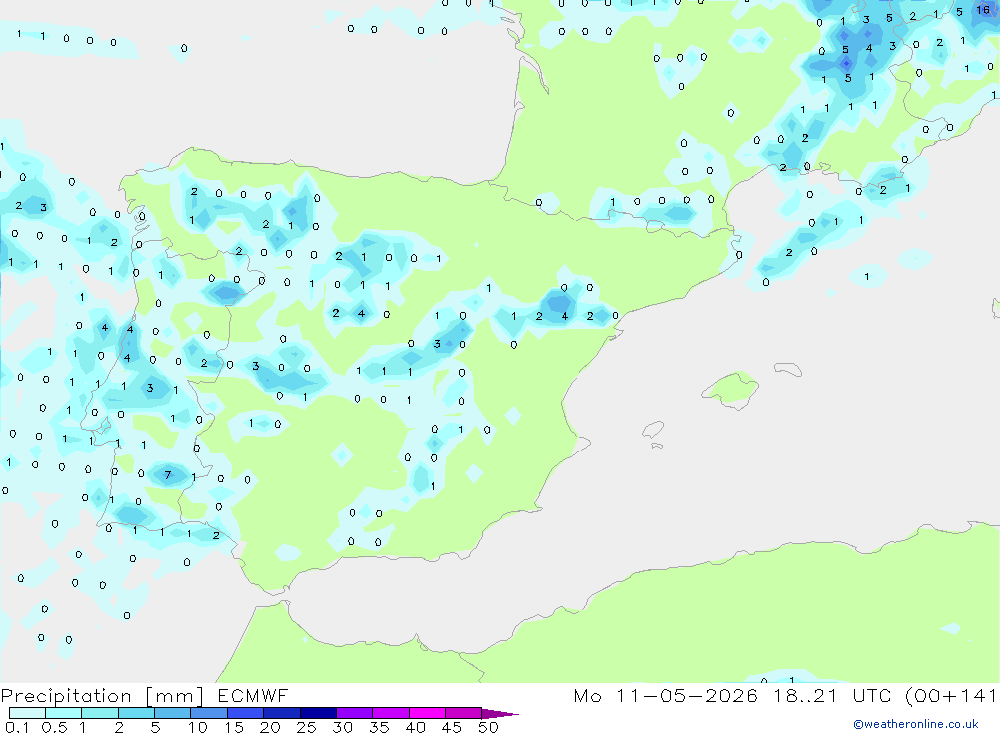Screen dimensions: 1000x733
Task: Click the "Precipitation [mm]" title text
Action: [x=103, y=695]
